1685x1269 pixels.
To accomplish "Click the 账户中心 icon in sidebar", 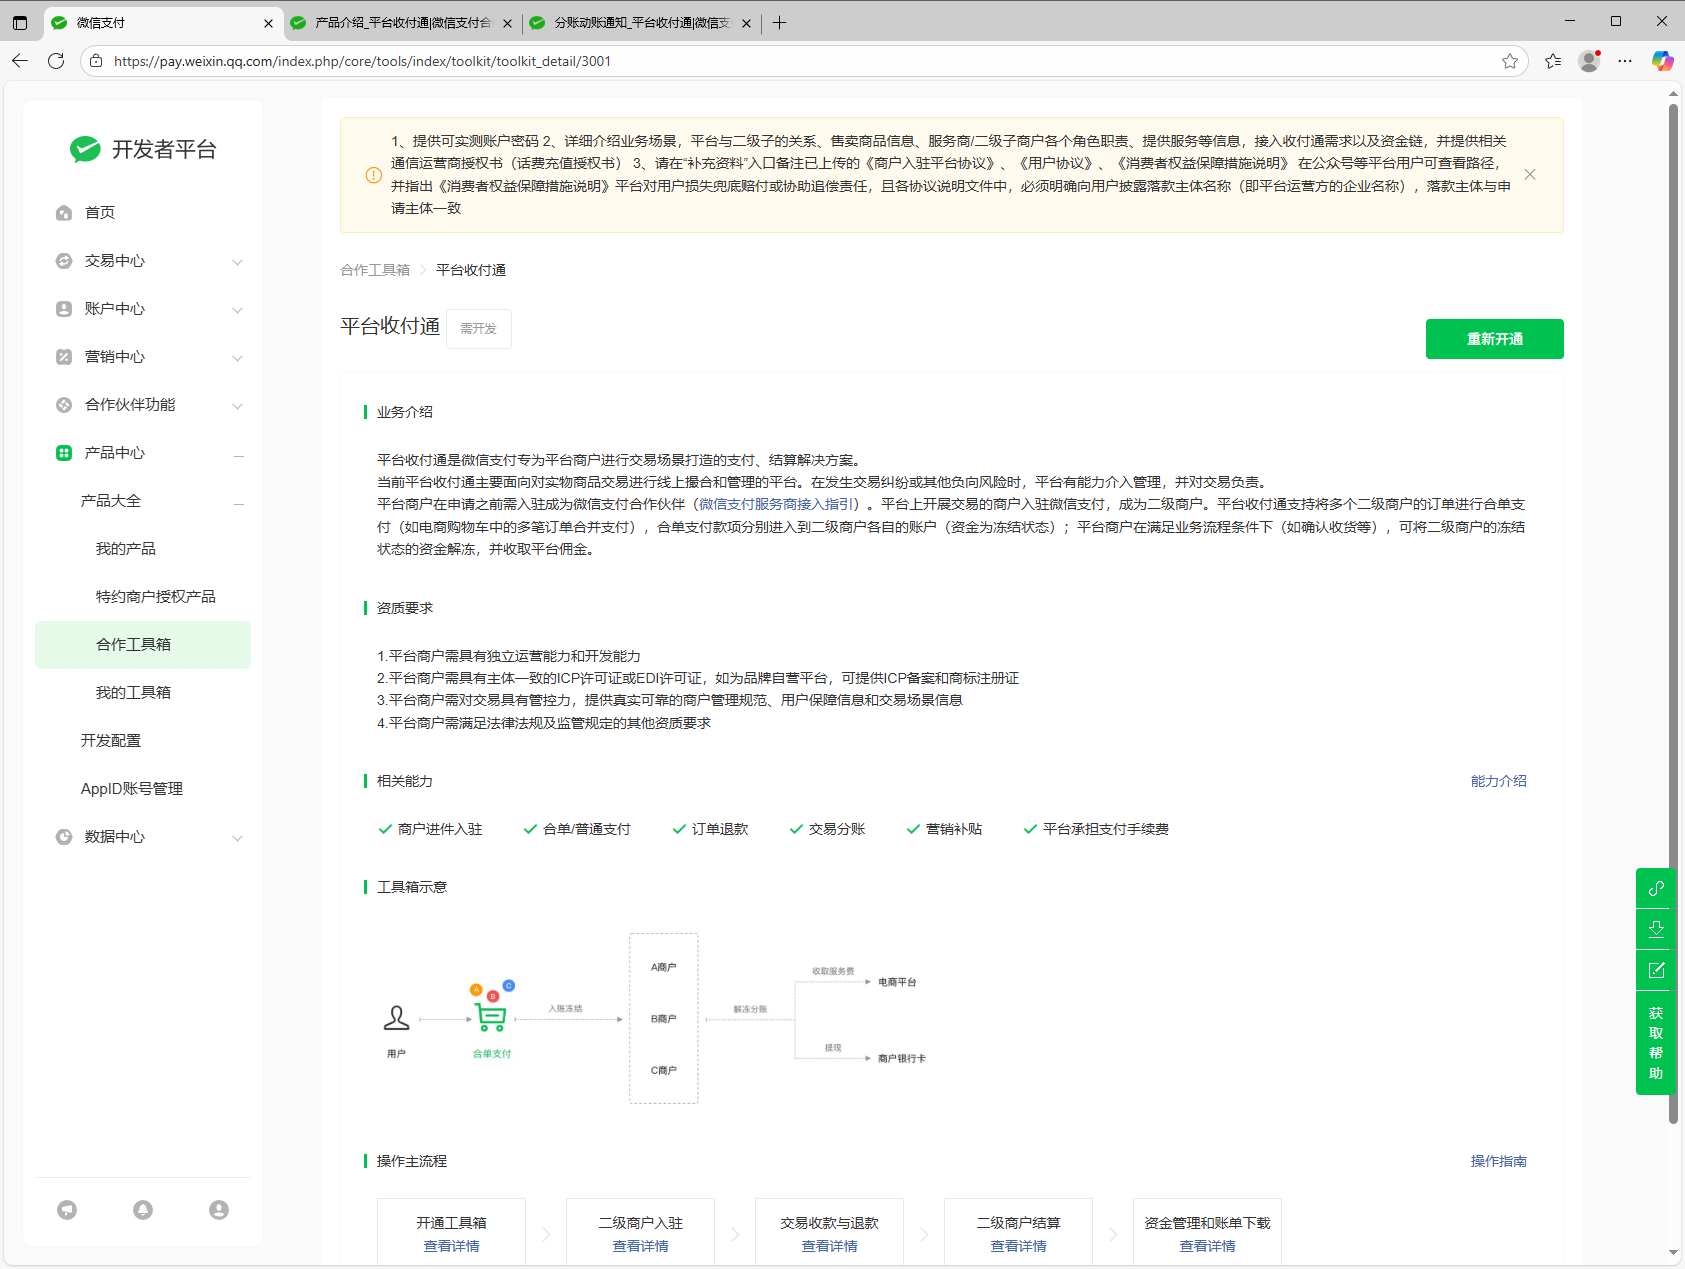I will pos(64,309).
